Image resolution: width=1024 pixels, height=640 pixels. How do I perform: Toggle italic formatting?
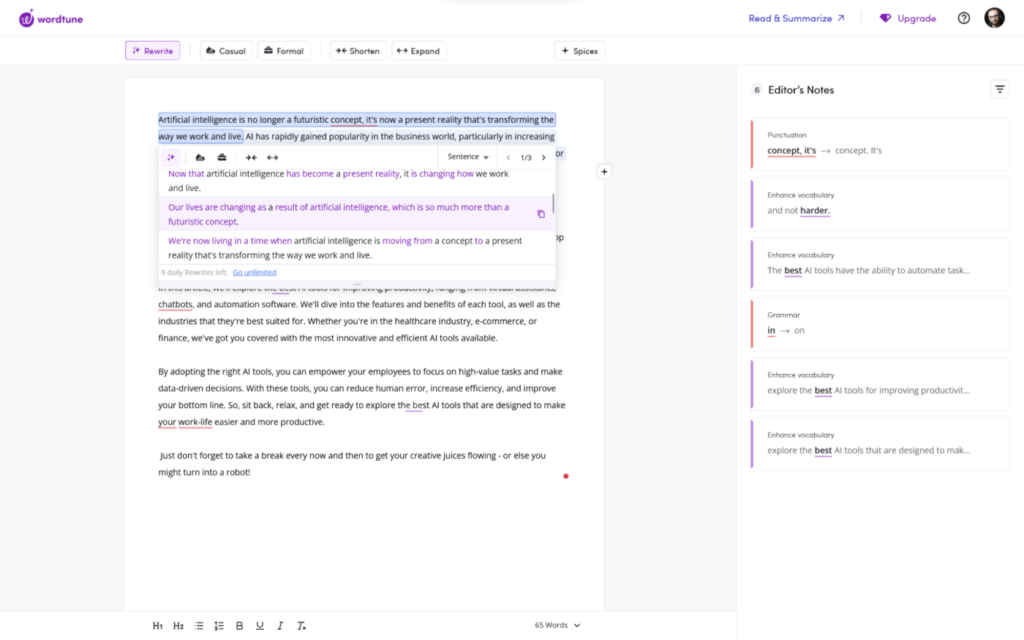(280, 626)
